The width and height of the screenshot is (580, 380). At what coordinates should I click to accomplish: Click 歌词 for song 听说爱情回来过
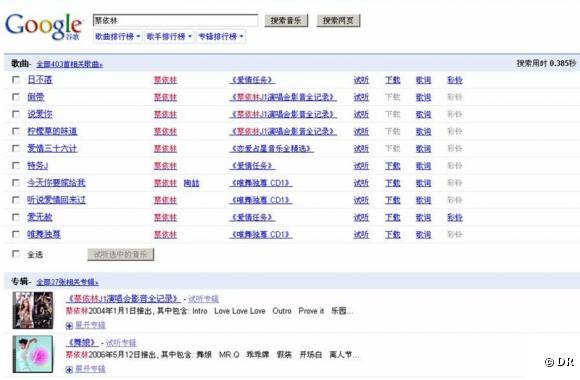(x=423, y=200)
